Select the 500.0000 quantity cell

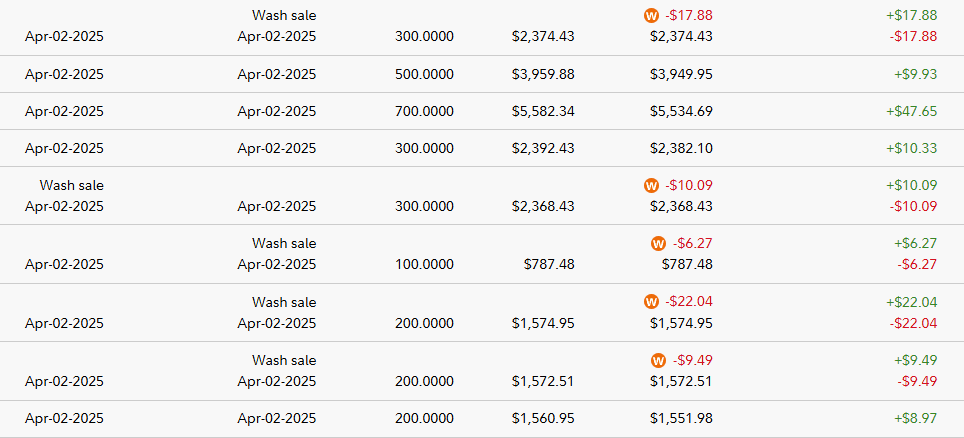click(x=424, y=74)
